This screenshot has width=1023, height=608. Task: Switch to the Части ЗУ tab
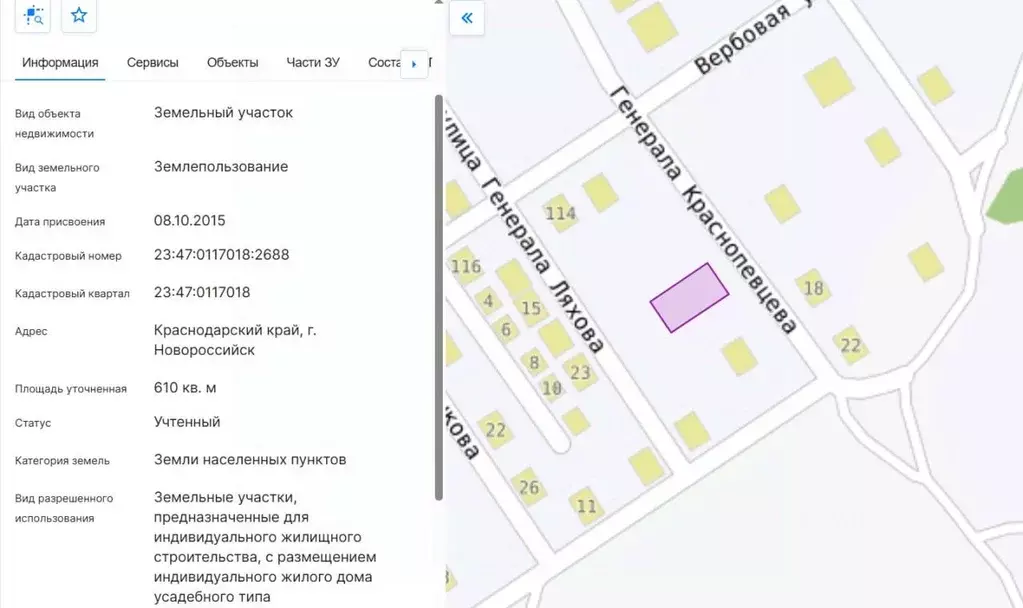coord(312,62)
